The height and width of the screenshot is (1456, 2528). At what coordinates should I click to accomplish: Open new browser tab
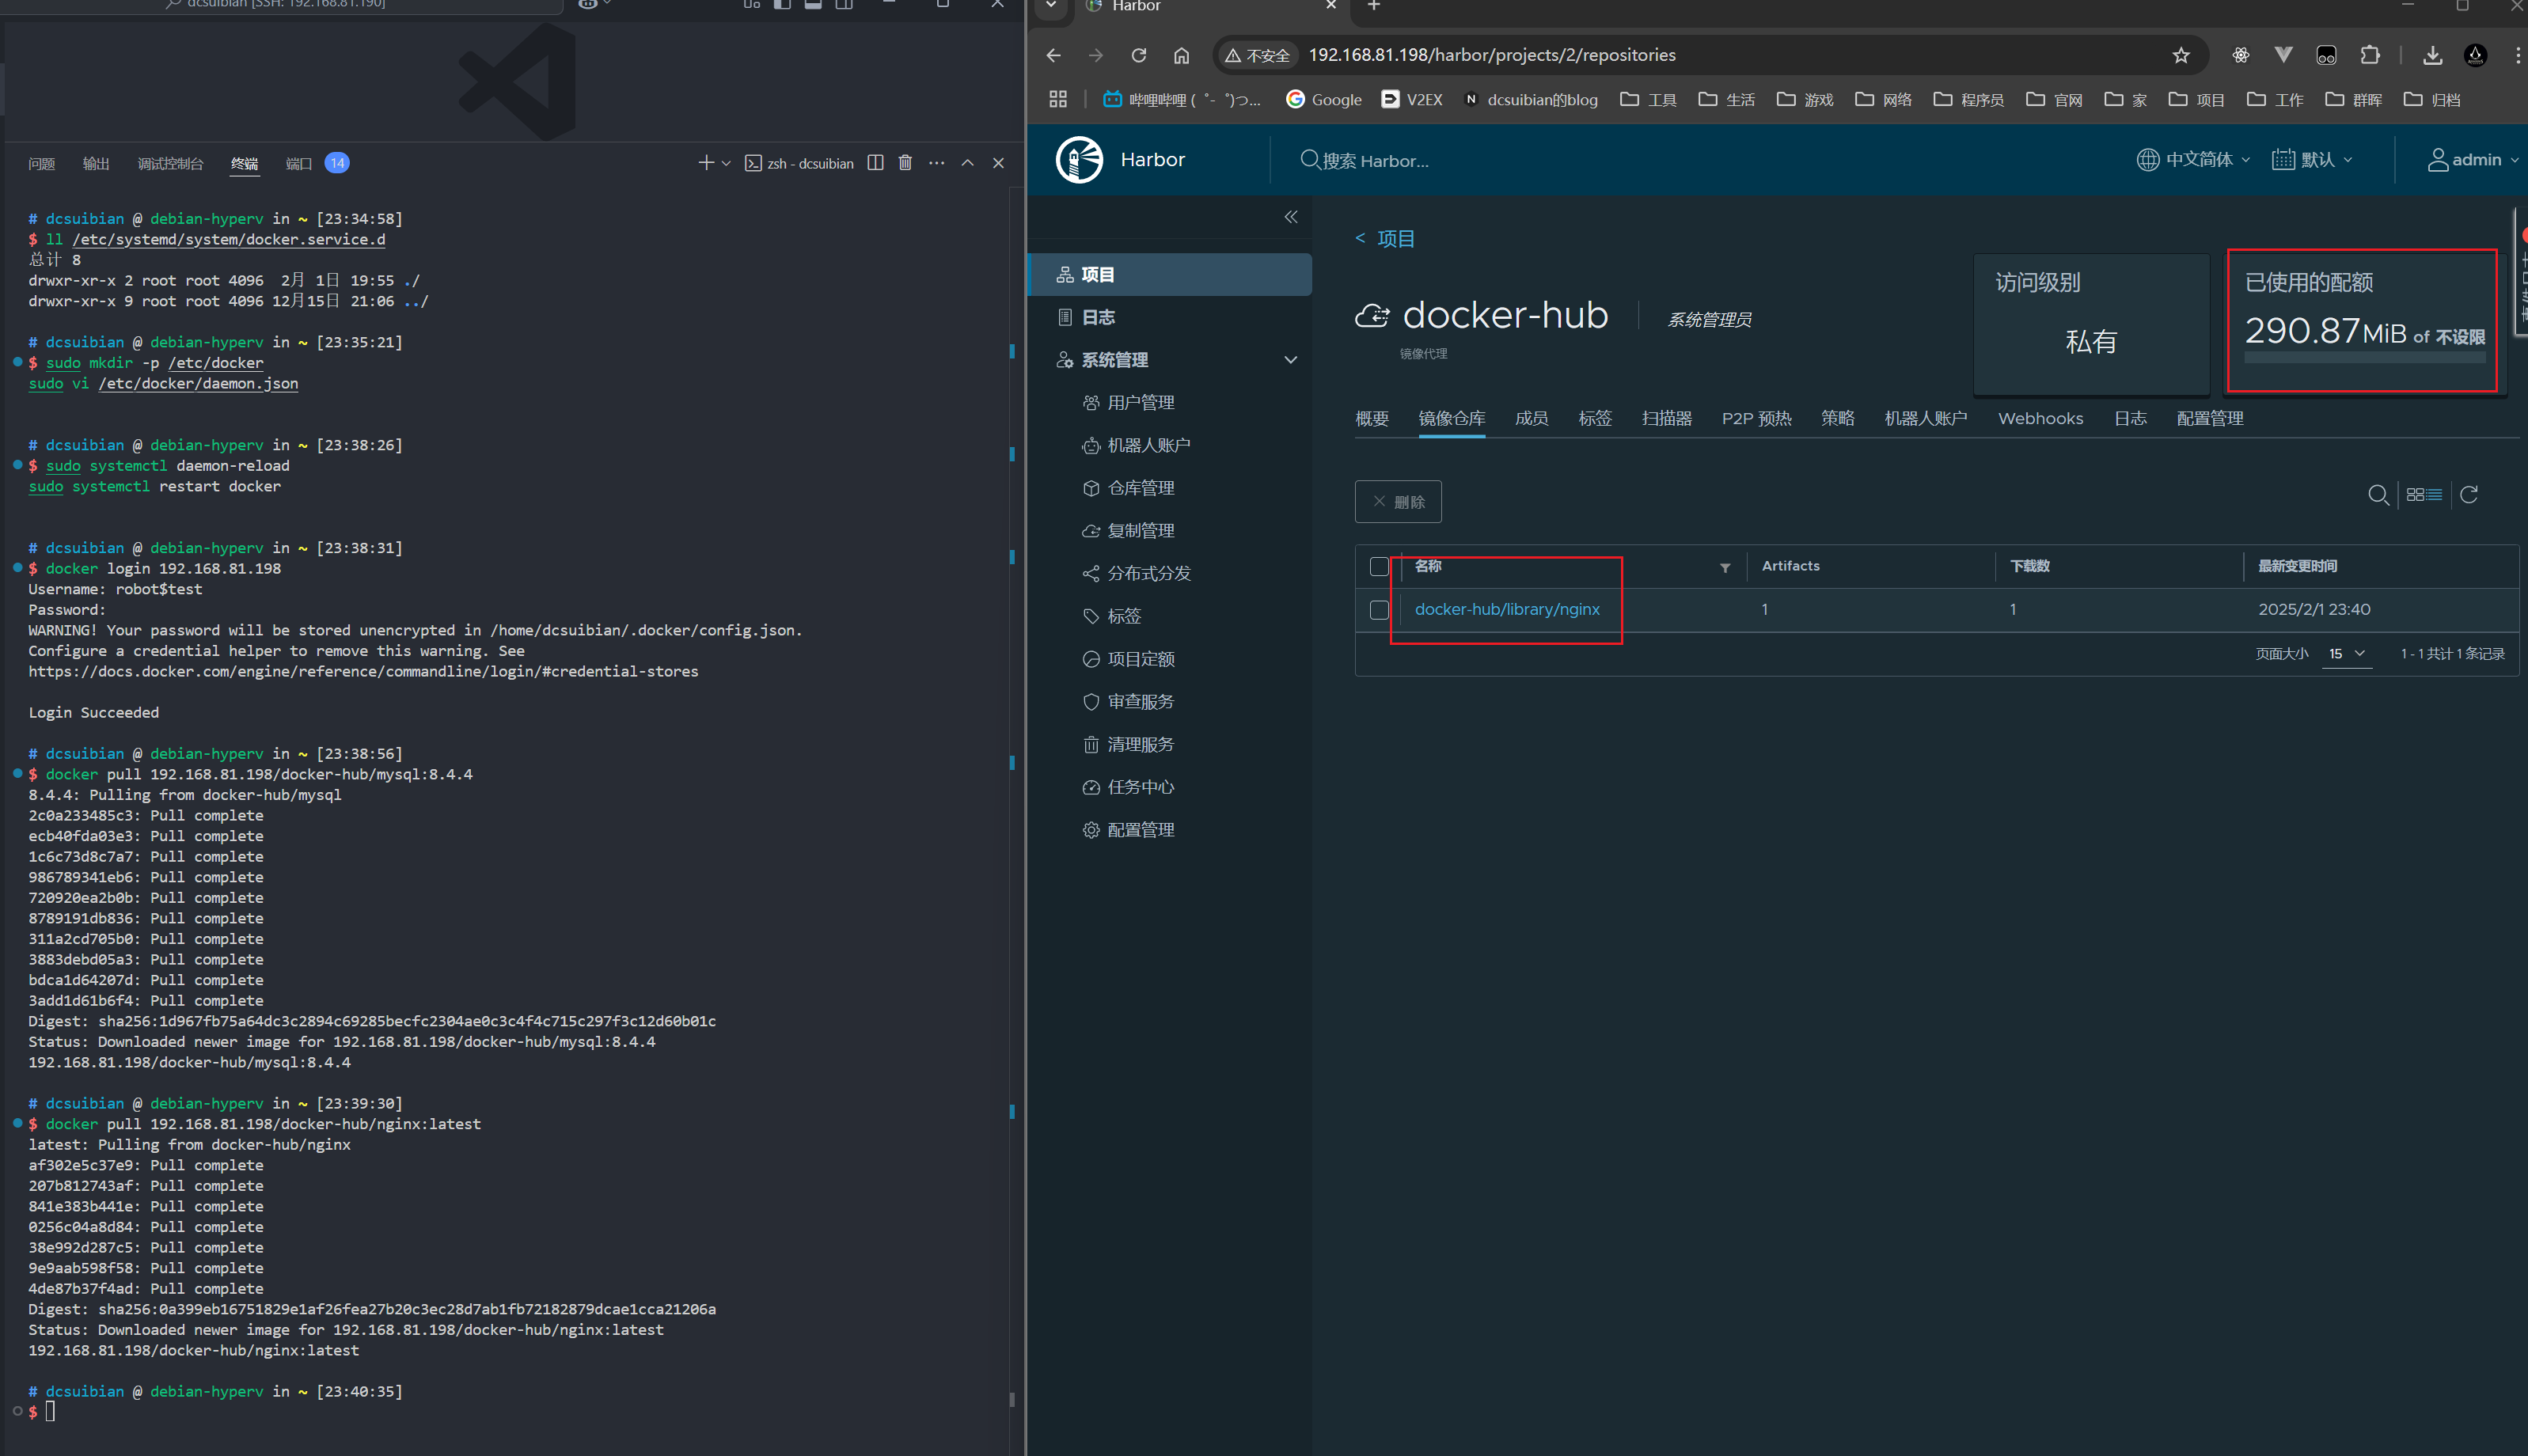tap(1374, 5)
